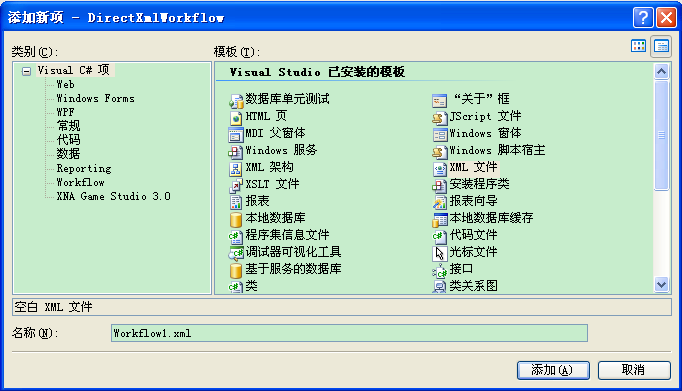Click the 调试器可视化工具 label
The width and height of the screenshot is (682, 391).
[x=293, y=252]
